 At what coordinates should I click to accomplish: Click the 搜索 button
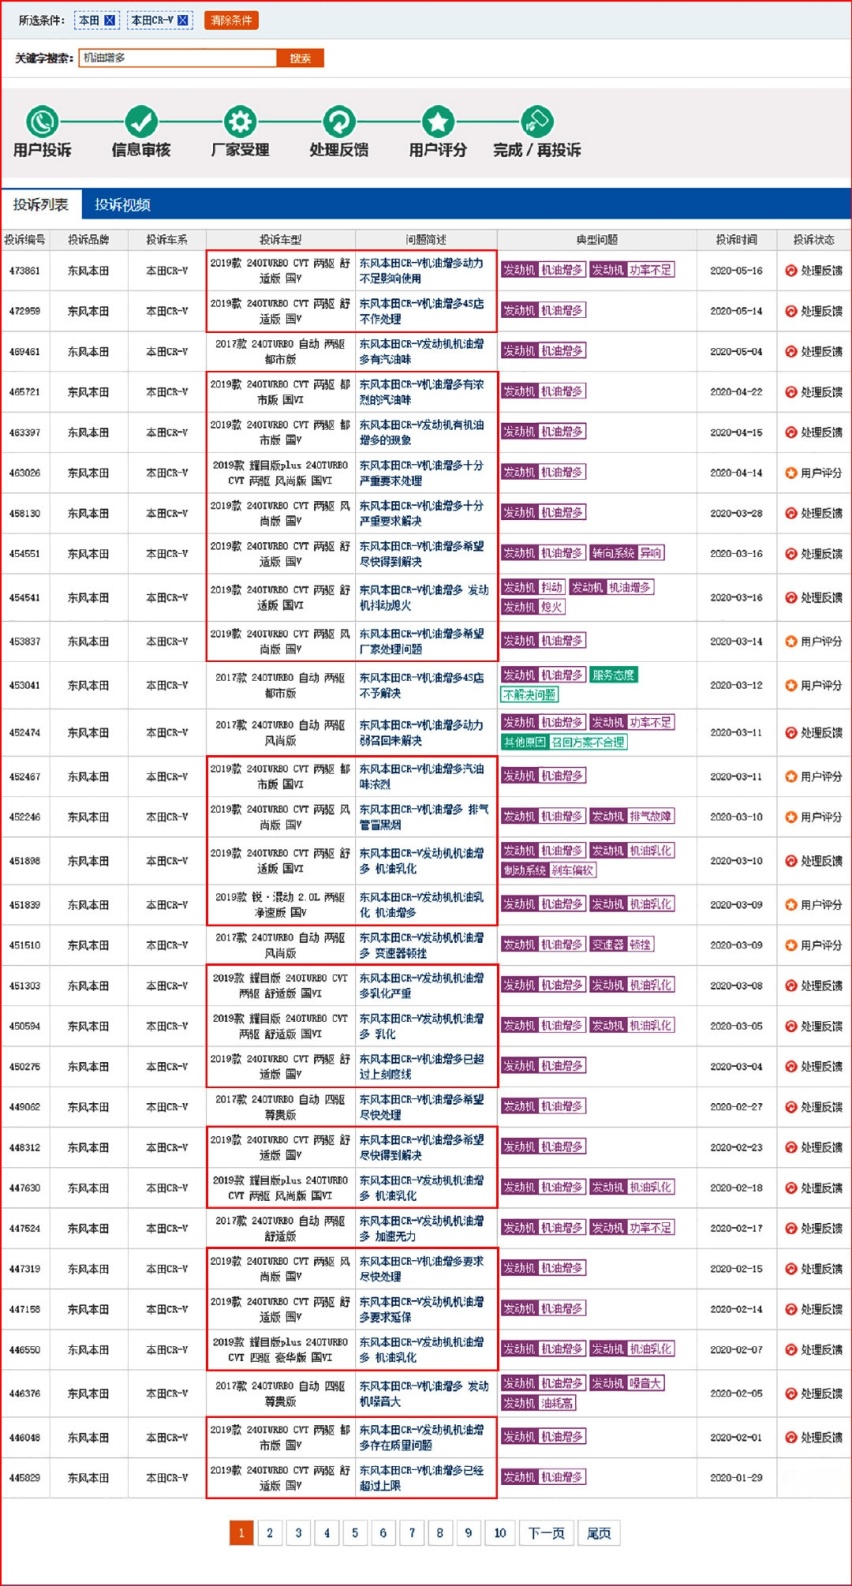point(300,58)
